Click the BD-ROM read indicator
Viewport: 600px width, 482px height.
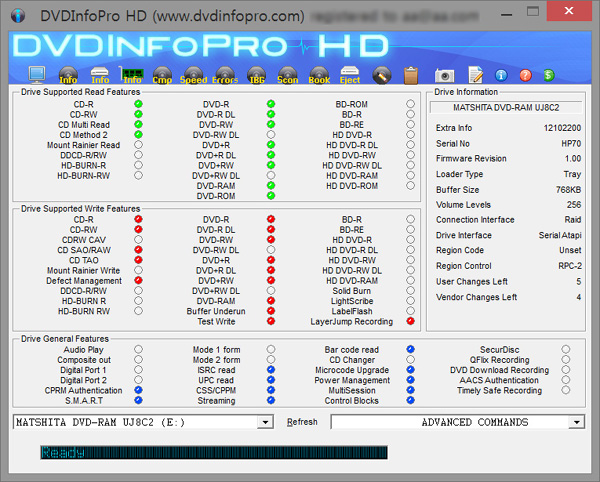pos(411,104)
